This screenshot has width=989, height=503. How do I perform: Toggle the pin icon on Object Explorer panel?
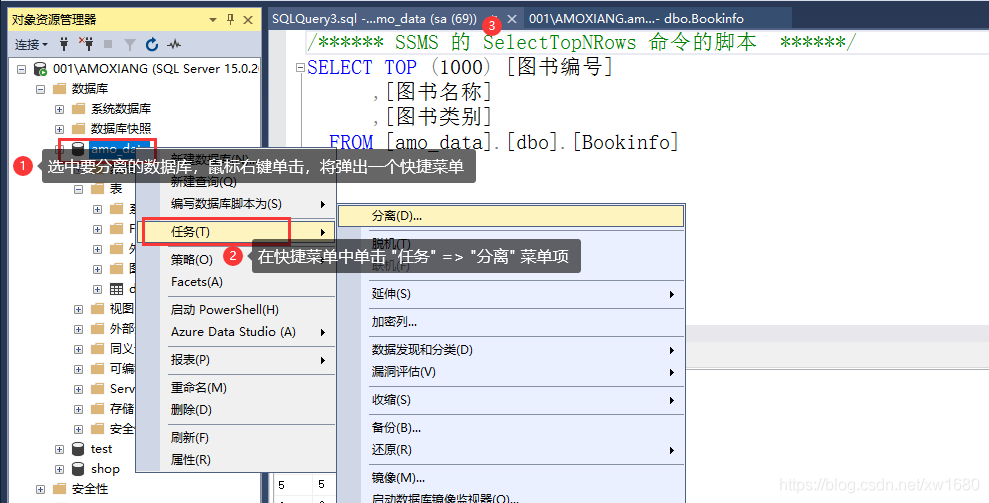(x=230, y=19)
